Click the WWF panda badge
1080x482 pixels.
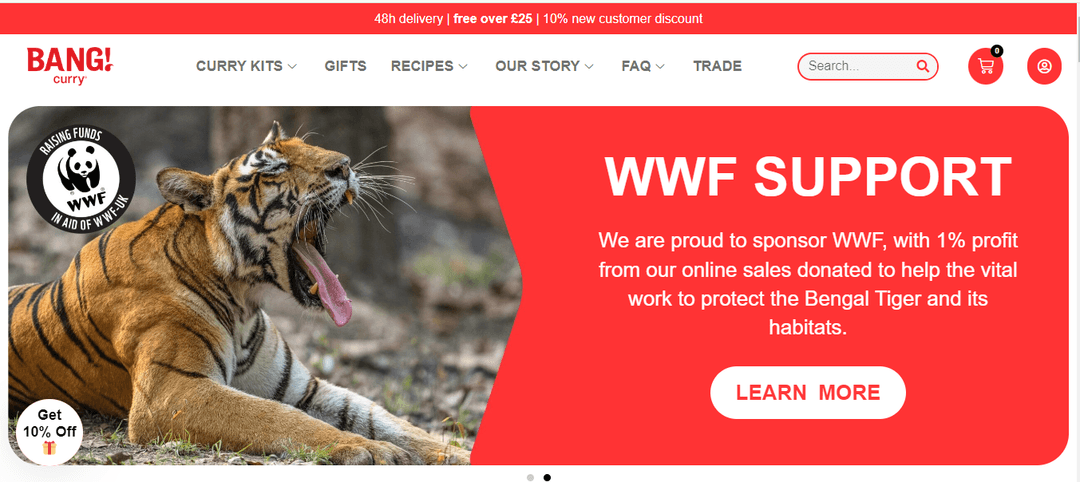coord(81,178)
